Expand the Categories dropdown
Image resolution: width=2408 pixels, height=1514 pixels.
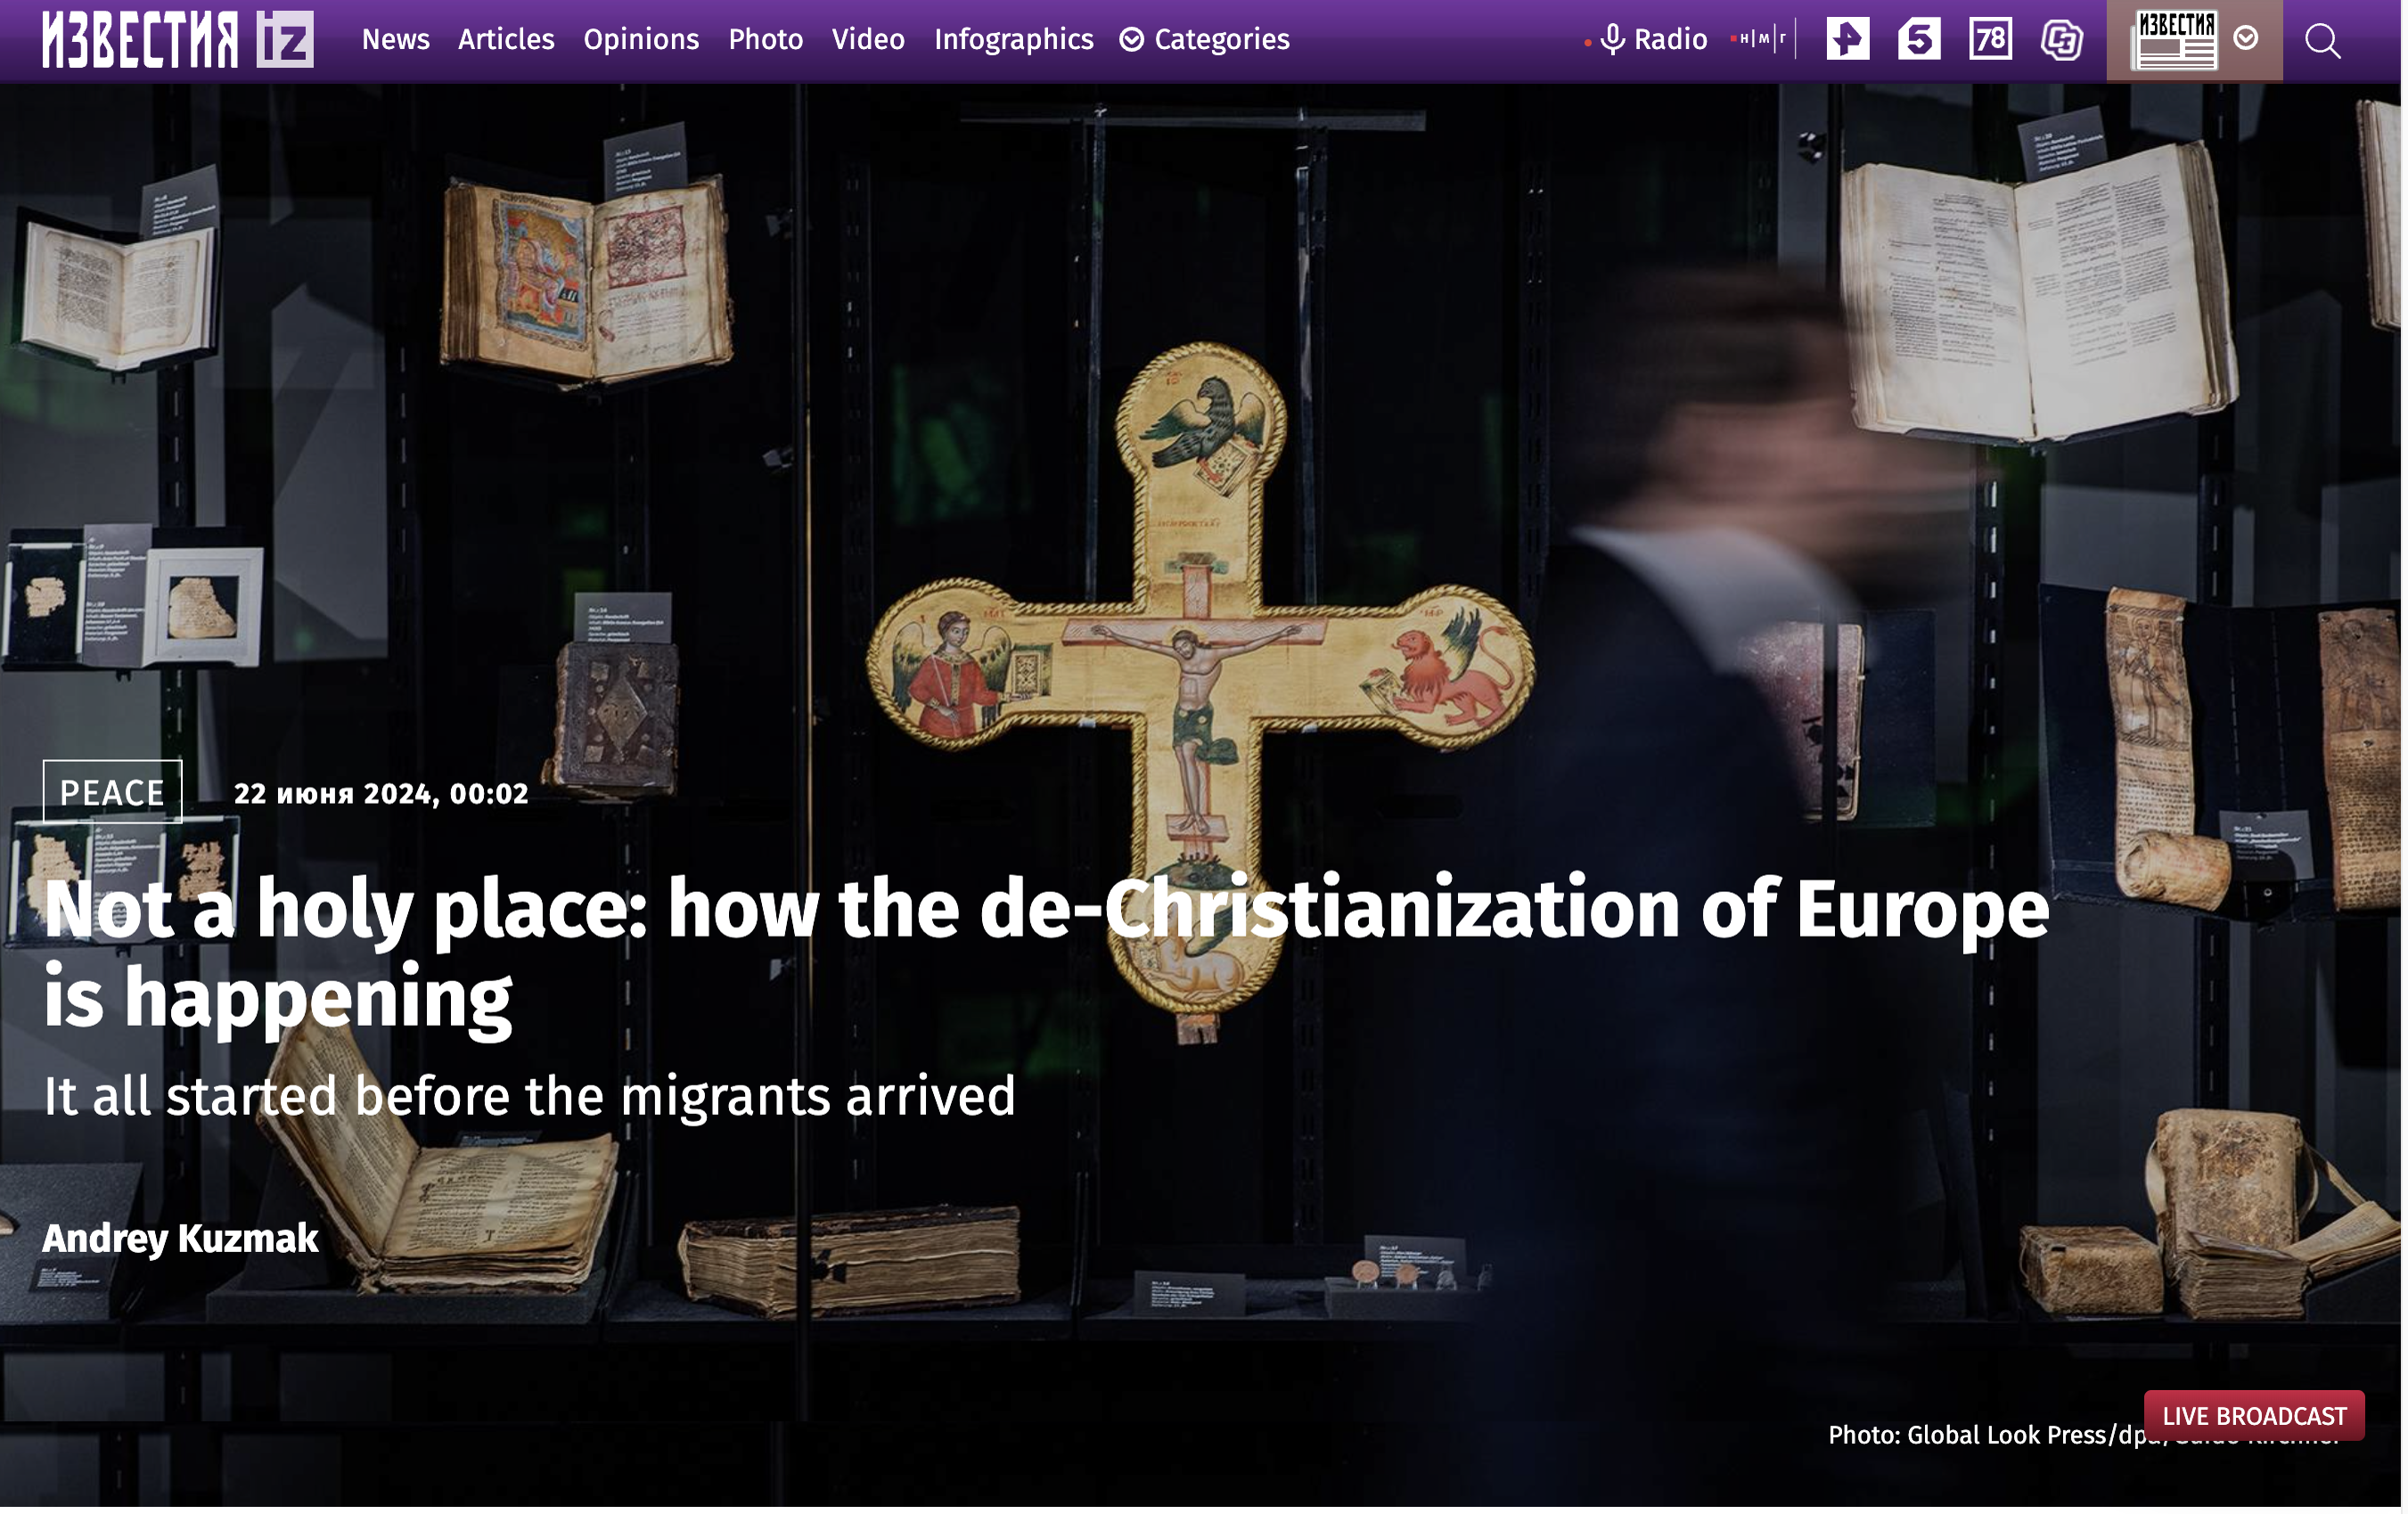tap(1204, 40)
